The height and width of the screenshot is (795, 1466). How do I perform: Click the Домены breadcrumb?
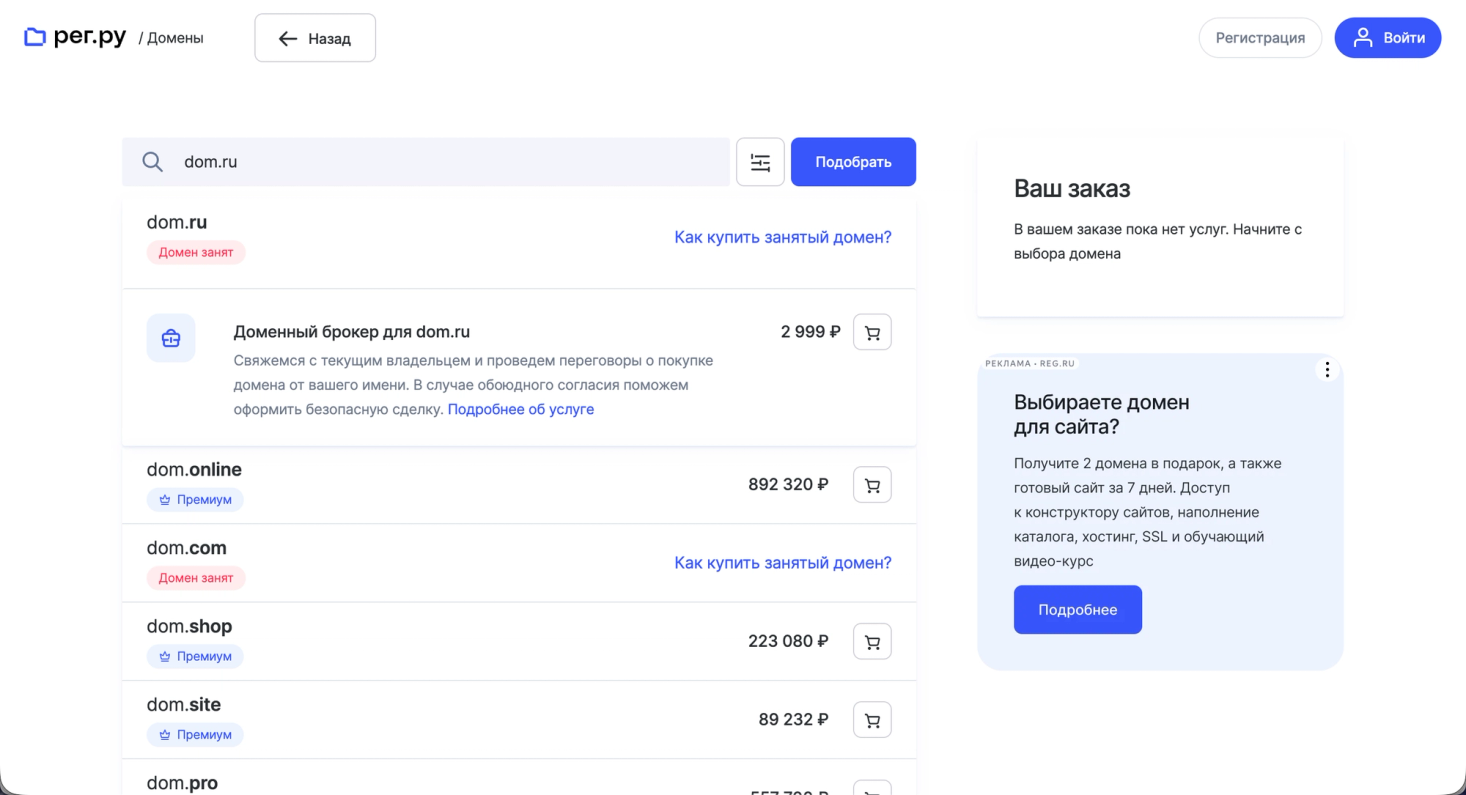click(175, 39)
